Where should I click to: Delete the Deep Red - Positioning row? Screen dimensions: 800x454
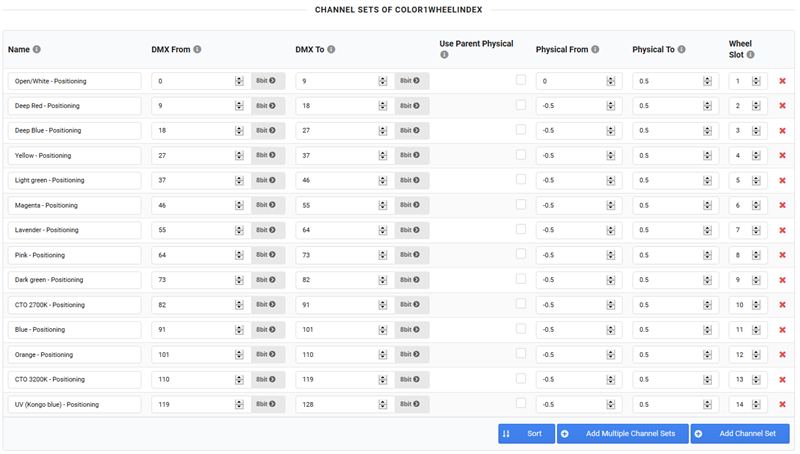click(x=782, y=106)
